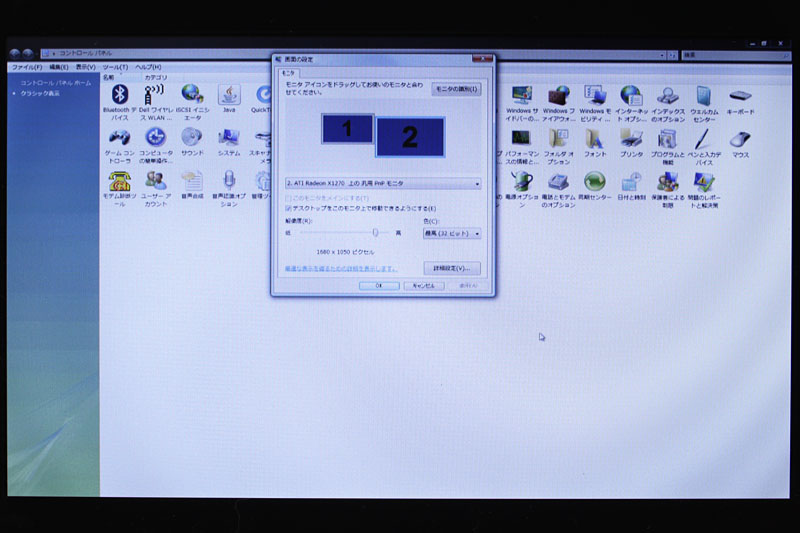
Task: Open iSCSI initiator globe icon
Action: pyautogui.click(x=192, y=94)
